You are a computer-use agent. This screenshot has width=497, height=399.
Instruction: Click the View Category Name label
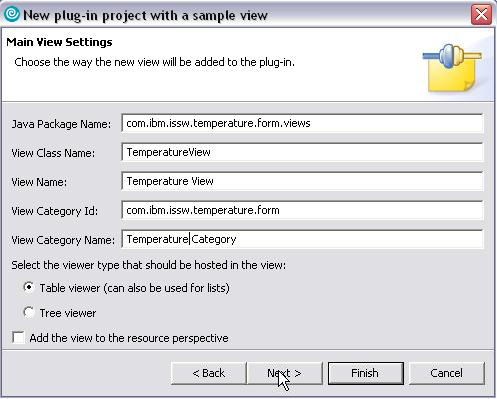coord(63,240)
